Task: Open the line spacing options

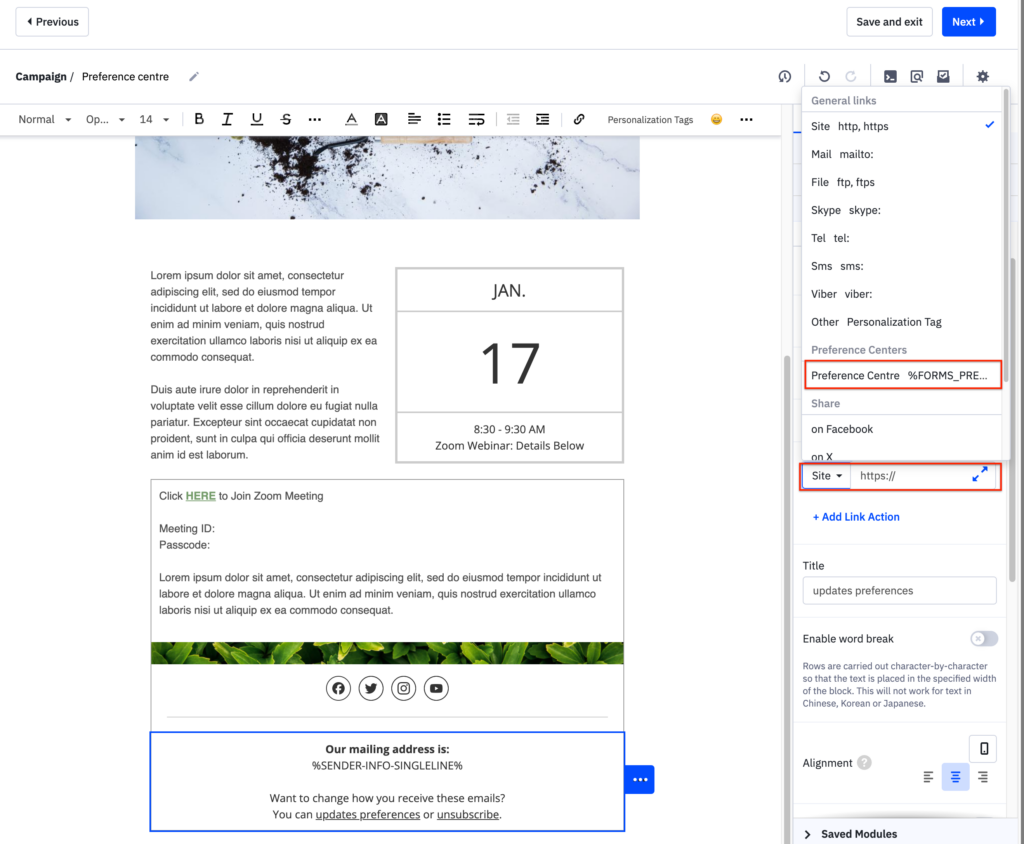Action: (x=476, y=119)
